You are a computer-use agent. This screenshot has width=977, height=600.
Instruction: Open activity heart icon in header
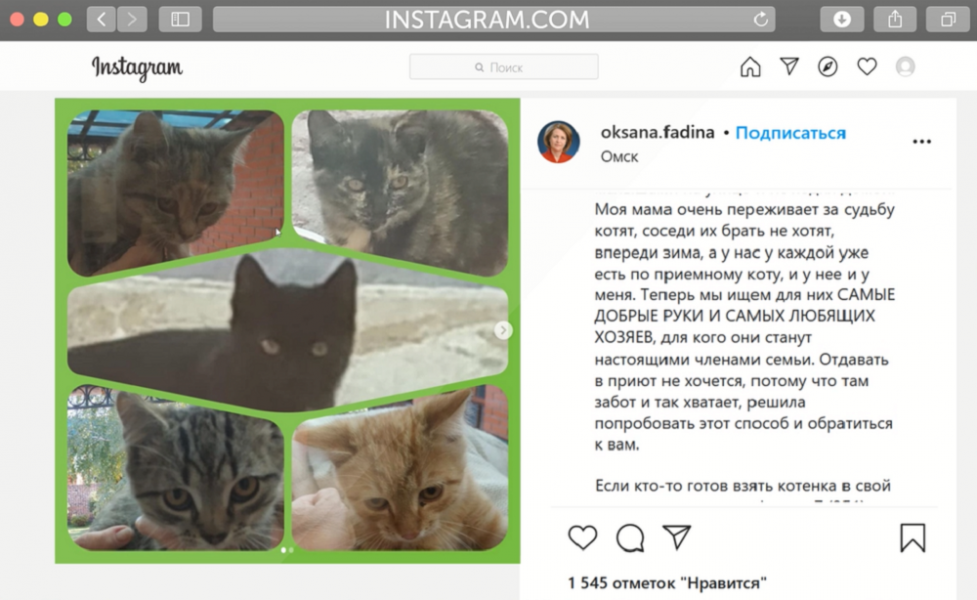[x=867, y=66]
